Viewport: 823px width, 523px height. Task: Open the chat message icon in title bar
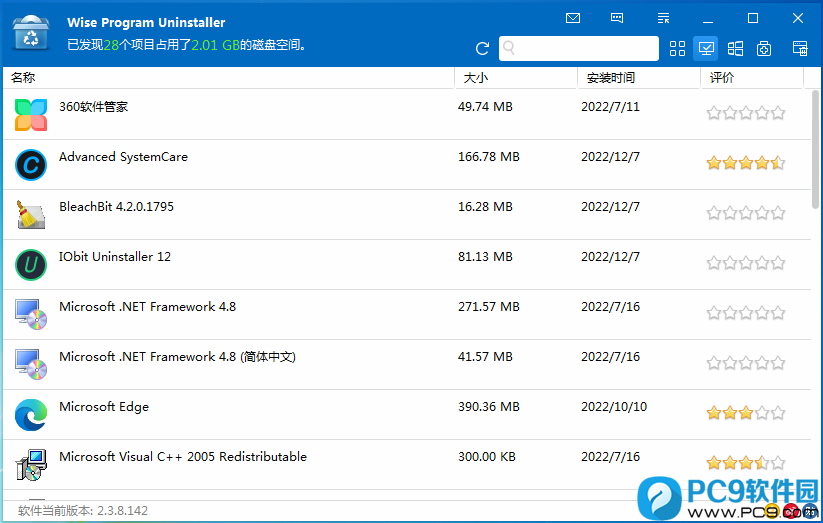(617, 18)
